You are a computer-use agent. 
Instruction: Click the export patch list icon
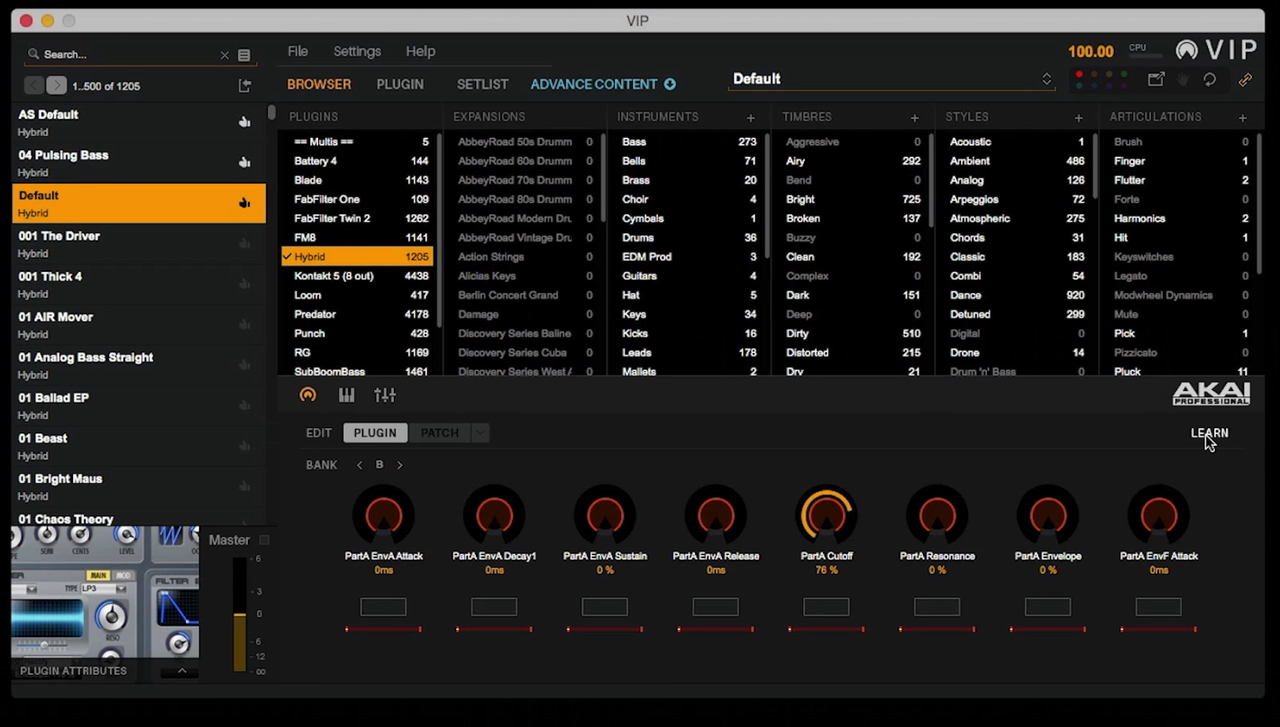(x=245, y=86)
